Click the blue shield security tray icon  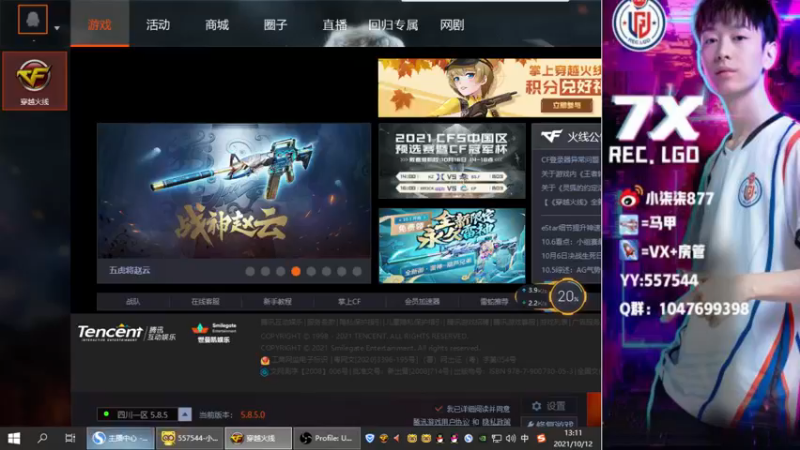(x=370, y=438)
